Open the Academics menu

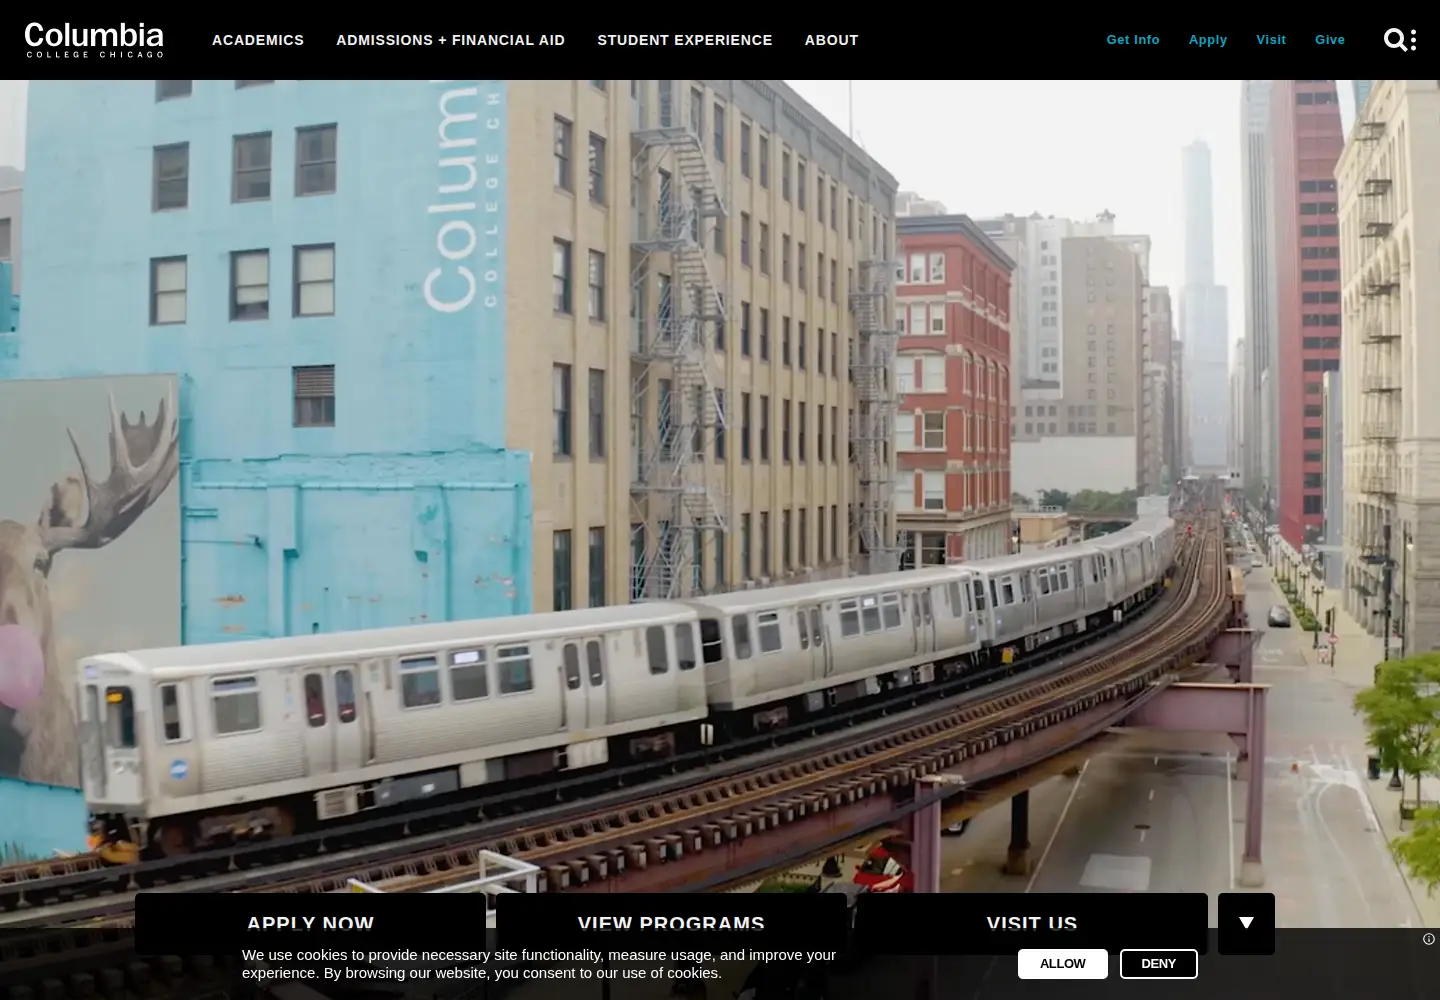[258, 40]
